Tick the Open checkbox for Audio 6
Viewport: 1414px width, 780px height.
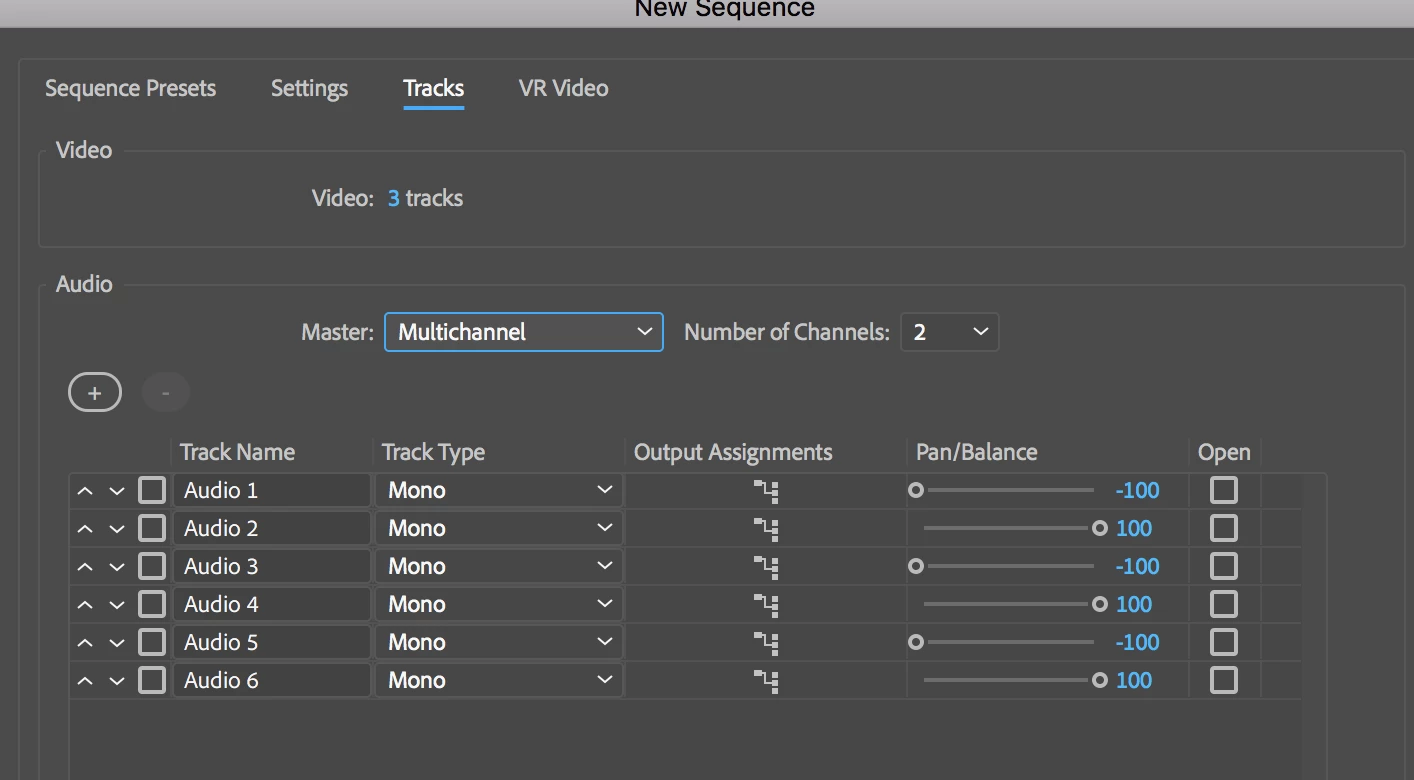point(1223,680)
